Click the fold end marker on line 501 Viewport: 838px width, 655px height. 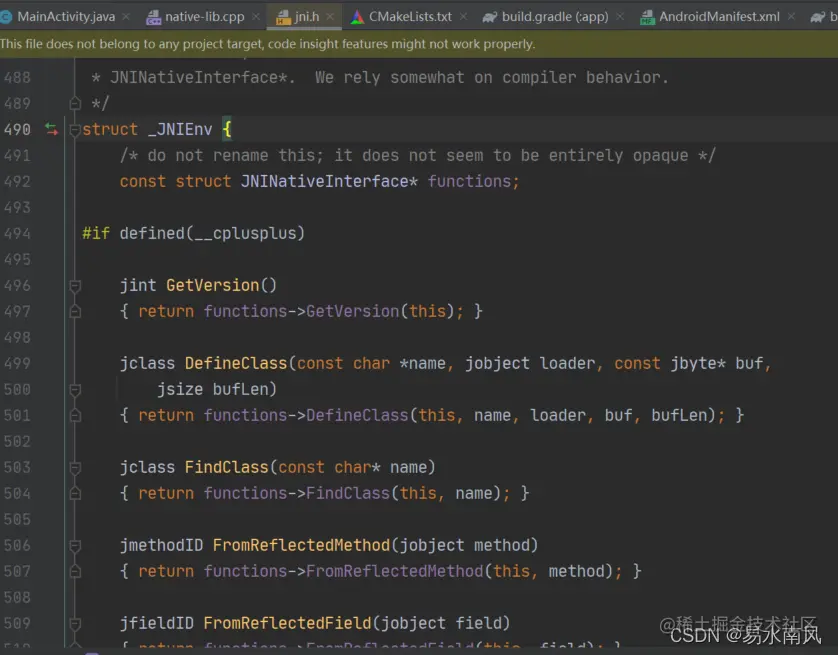pos(75,416)
